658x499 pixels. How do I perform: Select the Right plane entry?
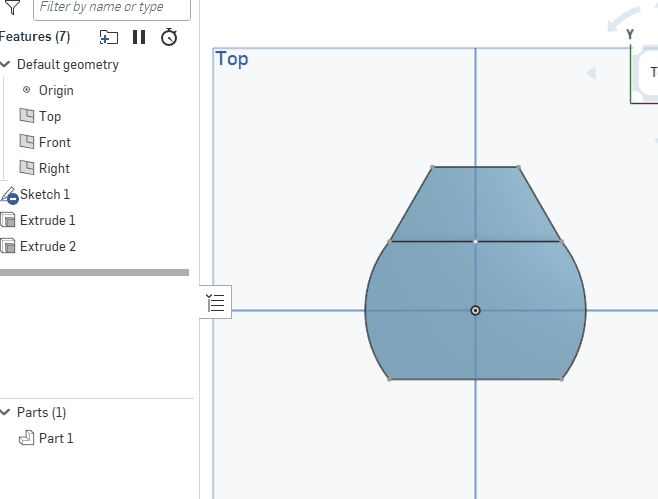pos(54,168)
